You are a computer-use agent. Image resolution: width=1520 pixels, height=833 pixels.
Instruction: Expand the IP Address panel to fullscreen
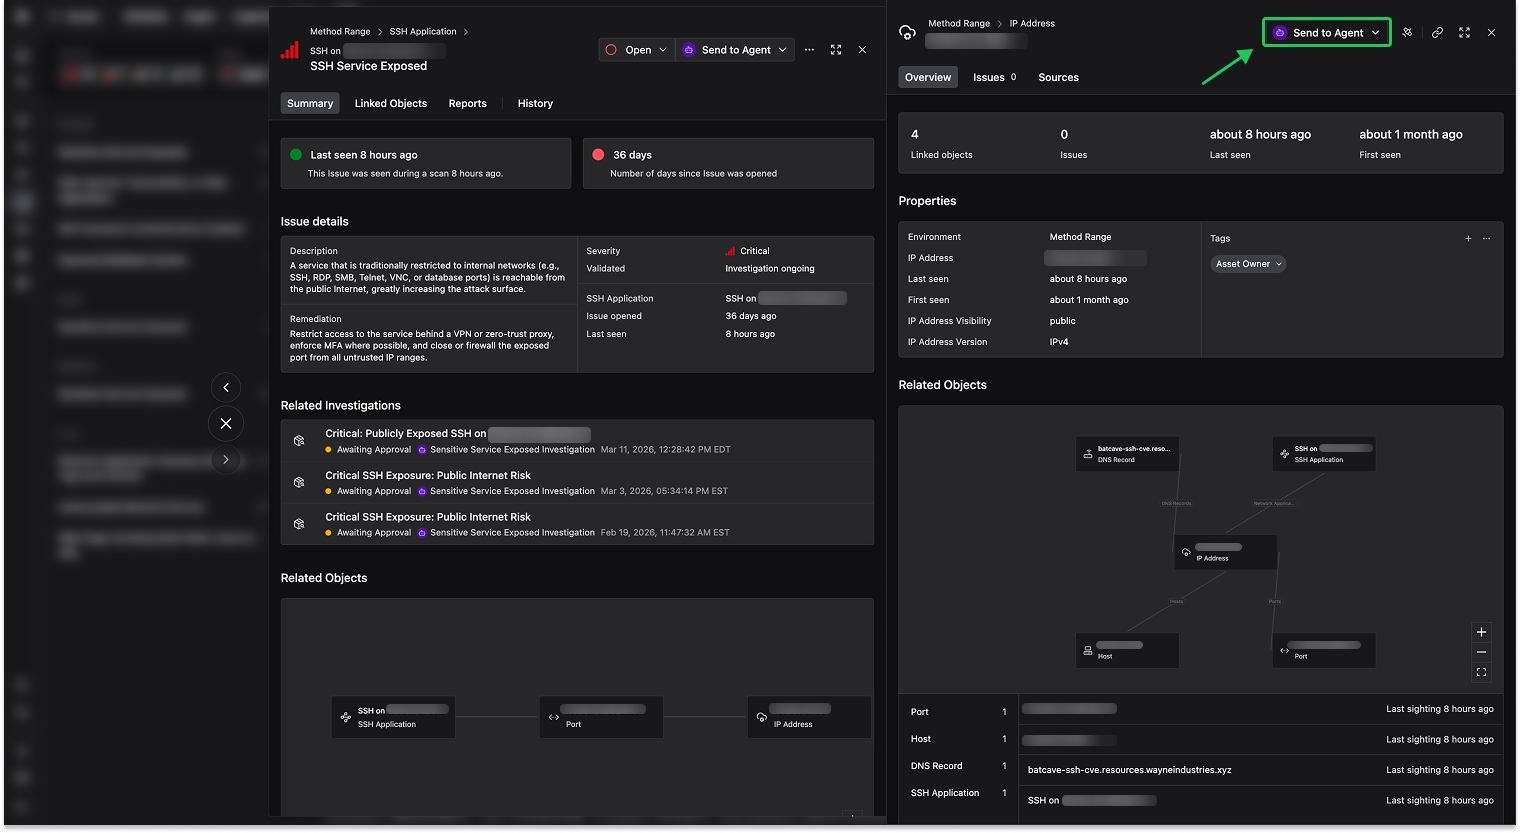click(1464, 32)
